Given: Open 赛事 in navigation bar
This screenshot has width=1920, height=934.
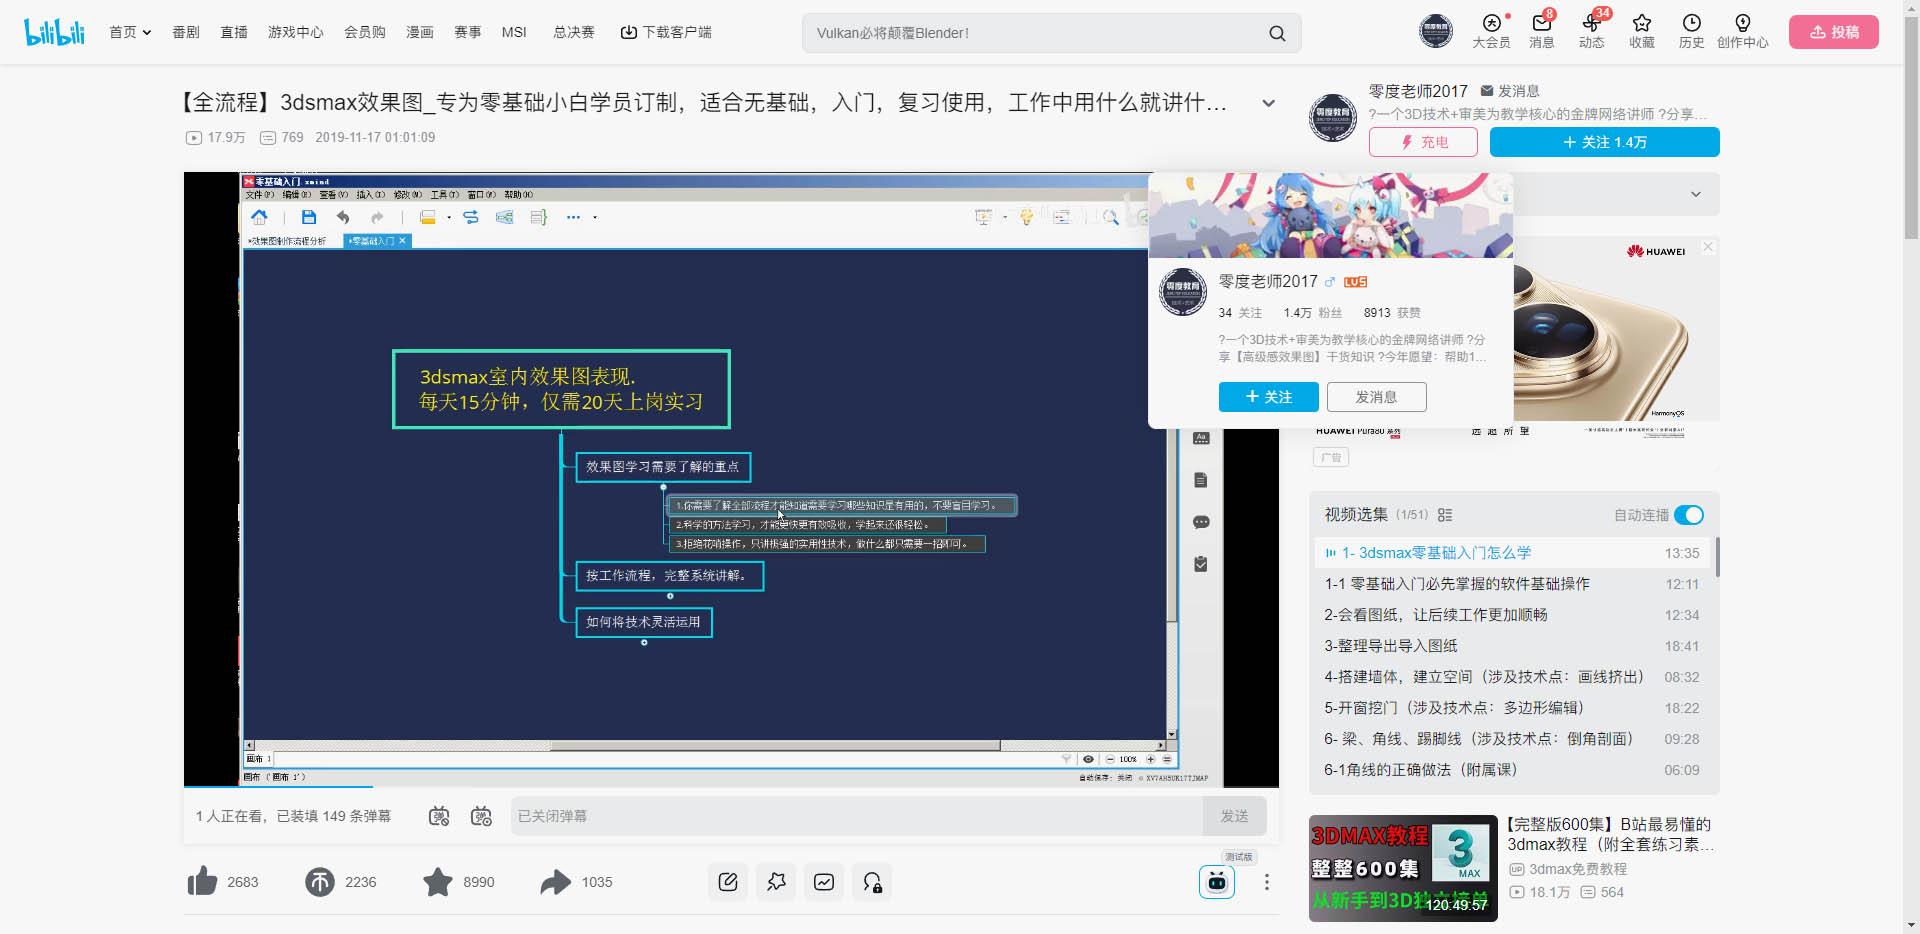Looking at the screenshot, I should pos(468,32).
